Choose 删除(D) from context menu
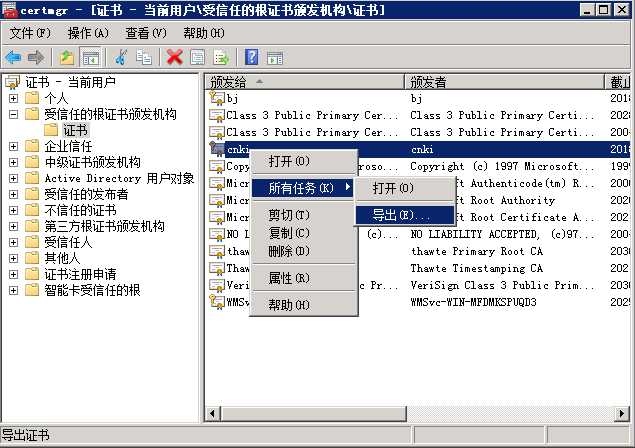 (x=304, y=252)
